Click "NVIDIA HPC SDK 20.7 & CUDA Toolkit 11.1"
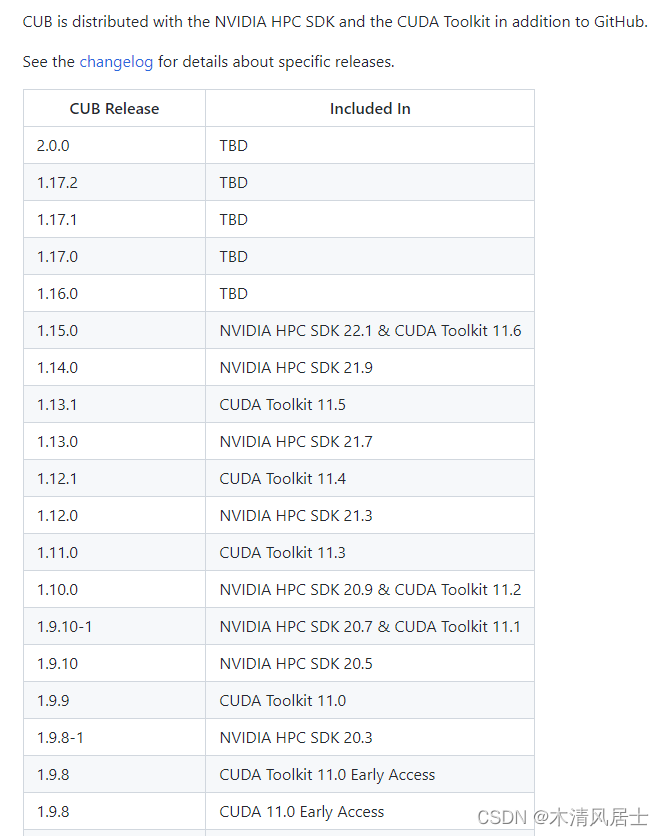Viewport: 664px width, 836px height. pos(370,626)
